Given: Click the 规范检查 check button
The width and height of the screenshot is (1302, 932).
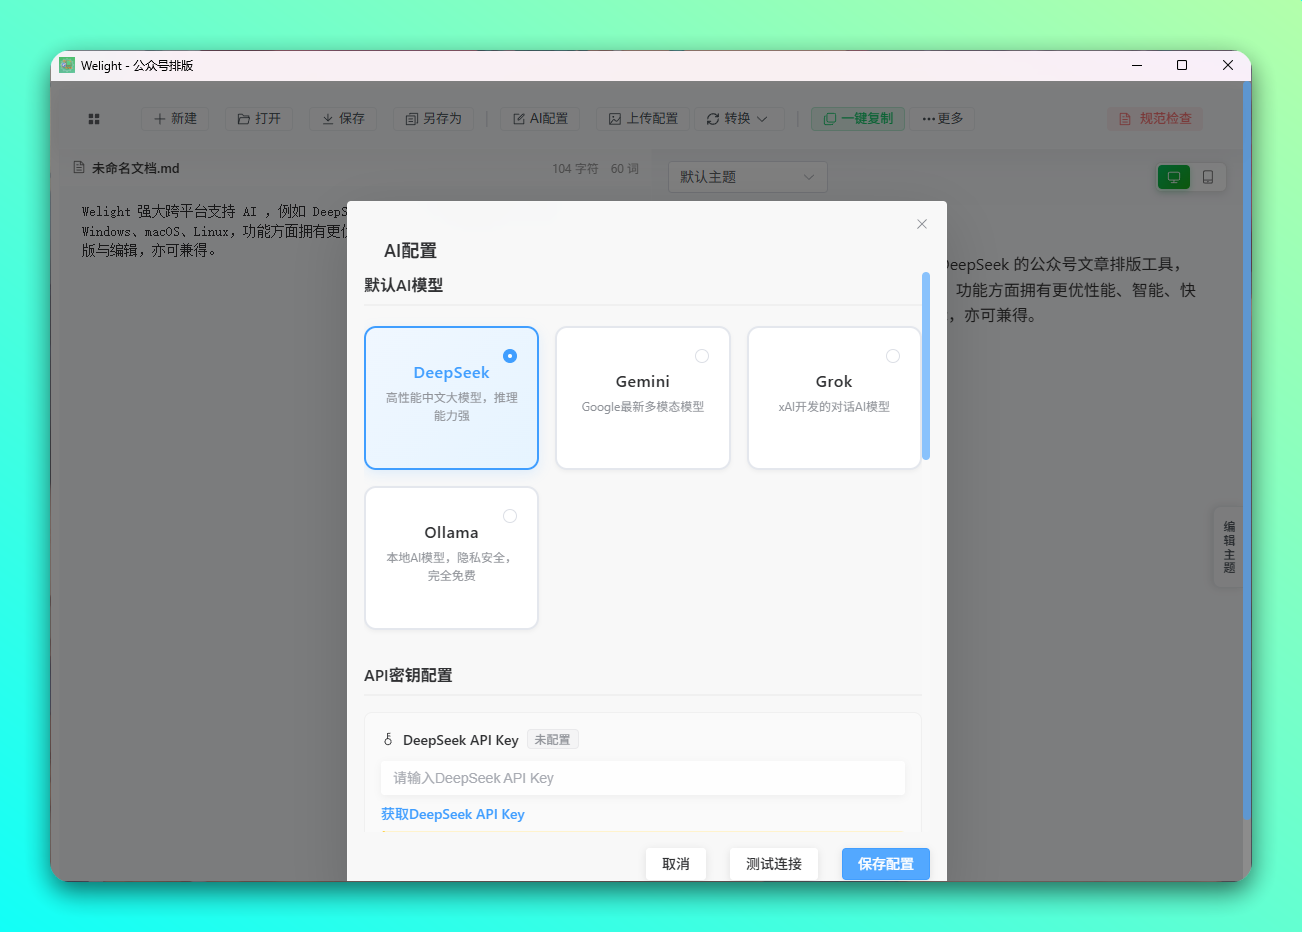Looking at the screenshot, I should 1155,119.
